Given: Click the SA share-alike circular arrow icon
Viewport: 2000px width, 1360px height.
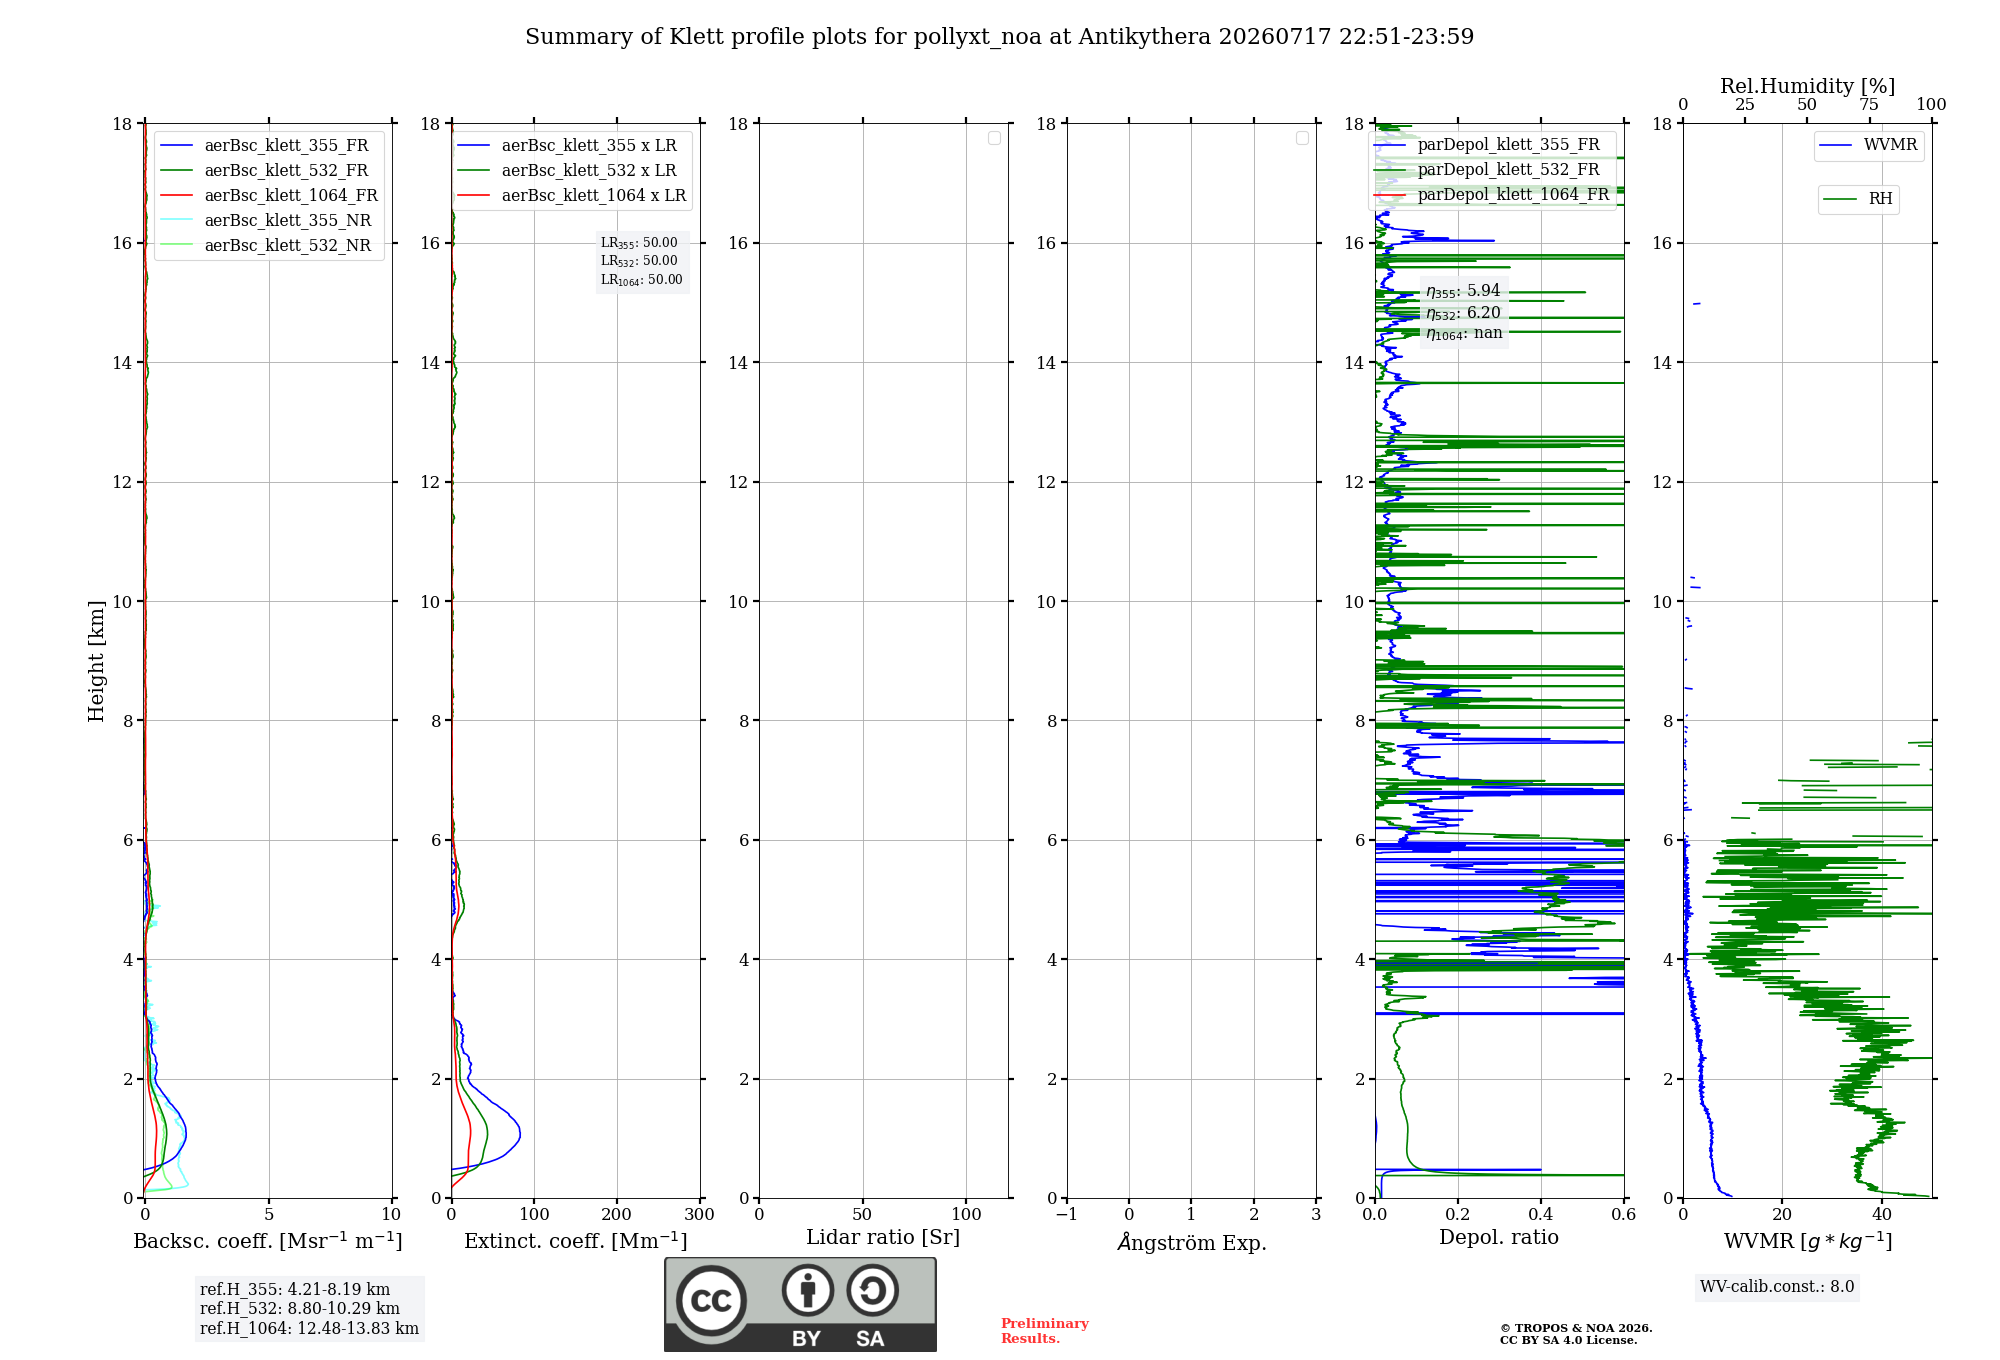Looking at the screenshot, I should [x=872, y=1290].
